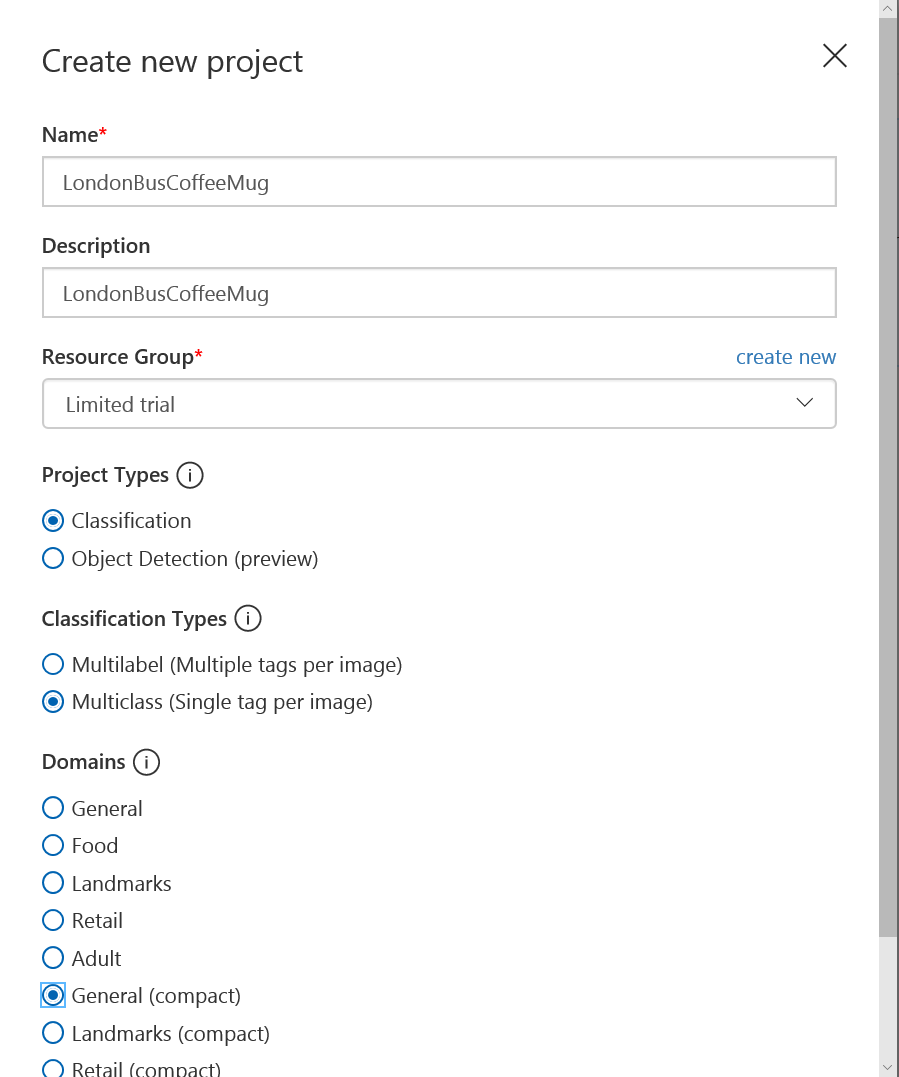This screenshot has height=1077, width=899.
Task: Open the Project Types info icon
Action: point(190,475)
